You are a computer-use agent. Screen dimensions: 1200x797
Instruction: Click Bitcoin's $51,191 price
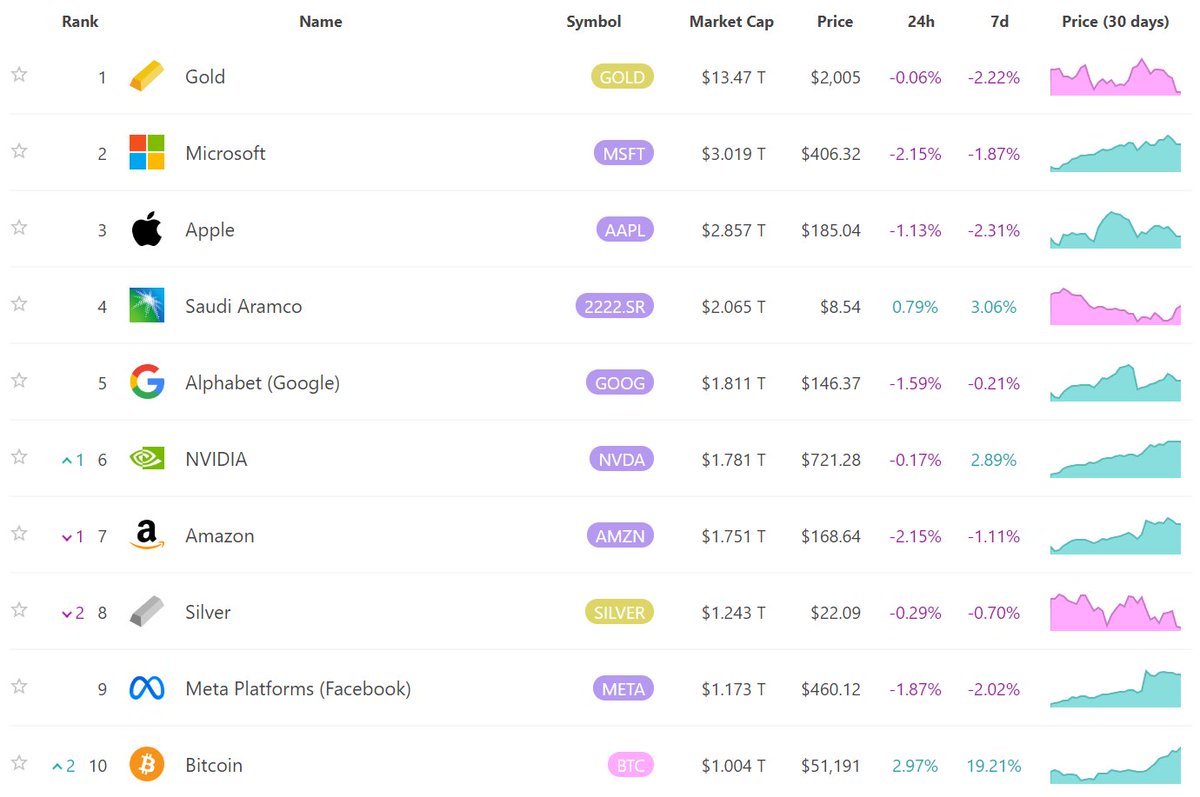pos(830,766)
